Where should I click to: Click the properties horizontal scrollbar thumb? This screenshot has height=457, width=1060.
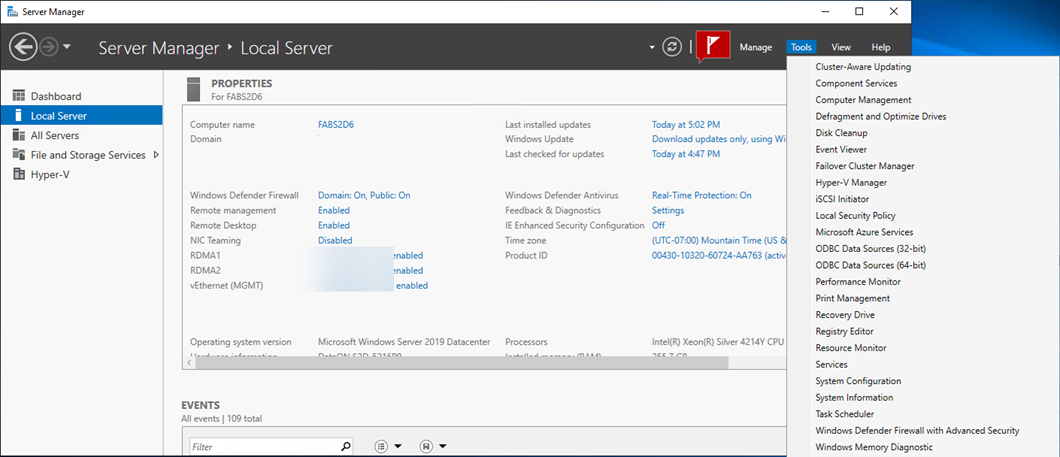click(x=462, y=364)
